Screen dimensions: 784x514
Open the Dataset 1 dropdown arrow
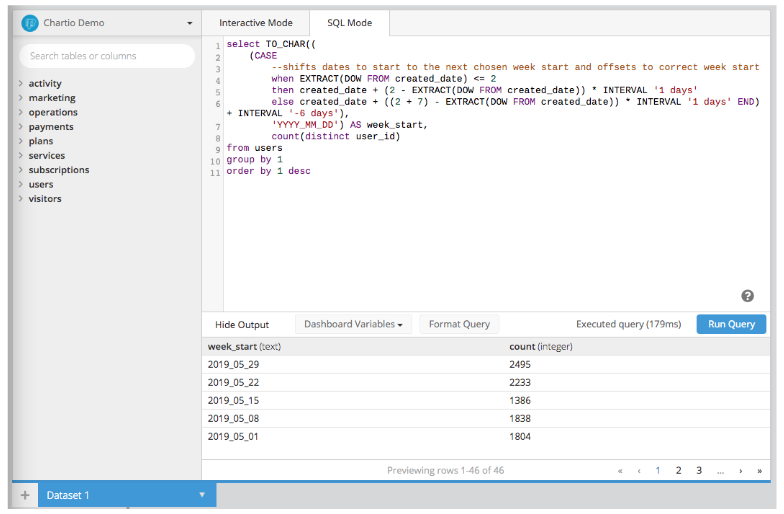click(x=202, y=494)
